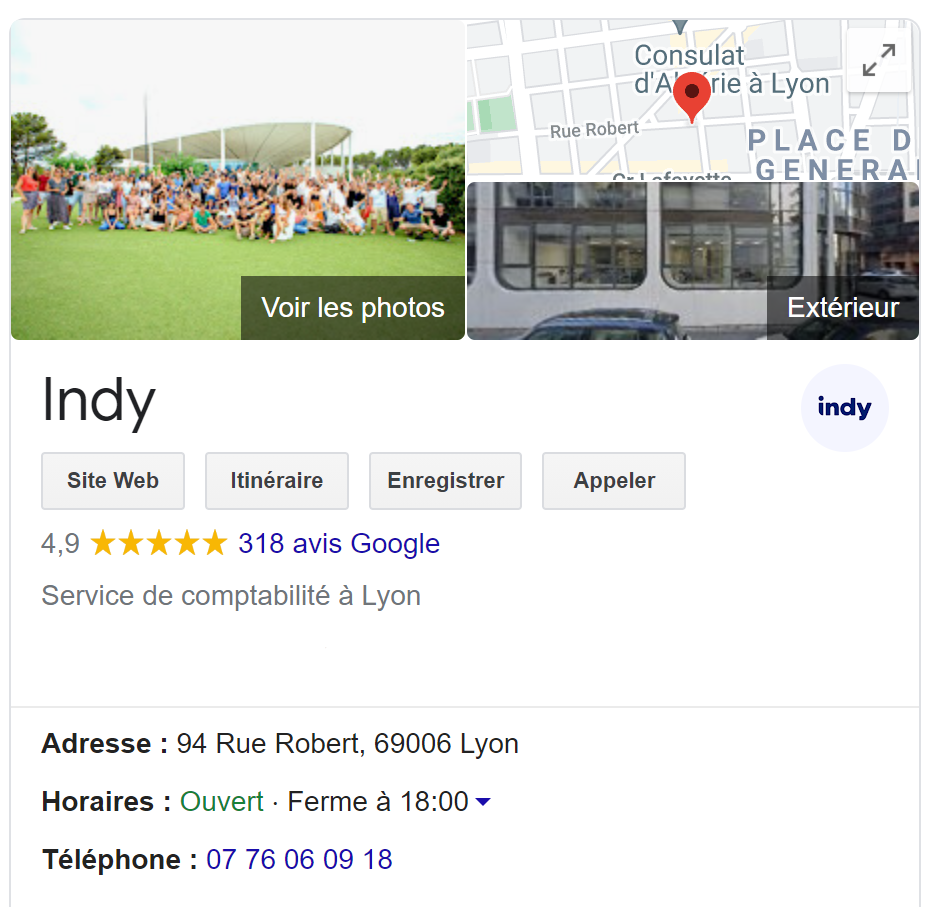Viewport: 935px width, 907px height.
Task: Select the Indy circular logo
Action: click(x=844, y=407)
